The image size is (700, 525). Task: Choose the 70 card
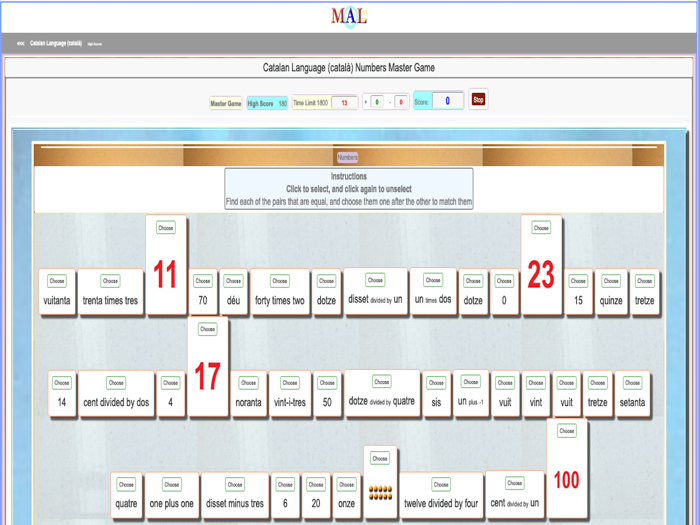[x=203, y=281]
